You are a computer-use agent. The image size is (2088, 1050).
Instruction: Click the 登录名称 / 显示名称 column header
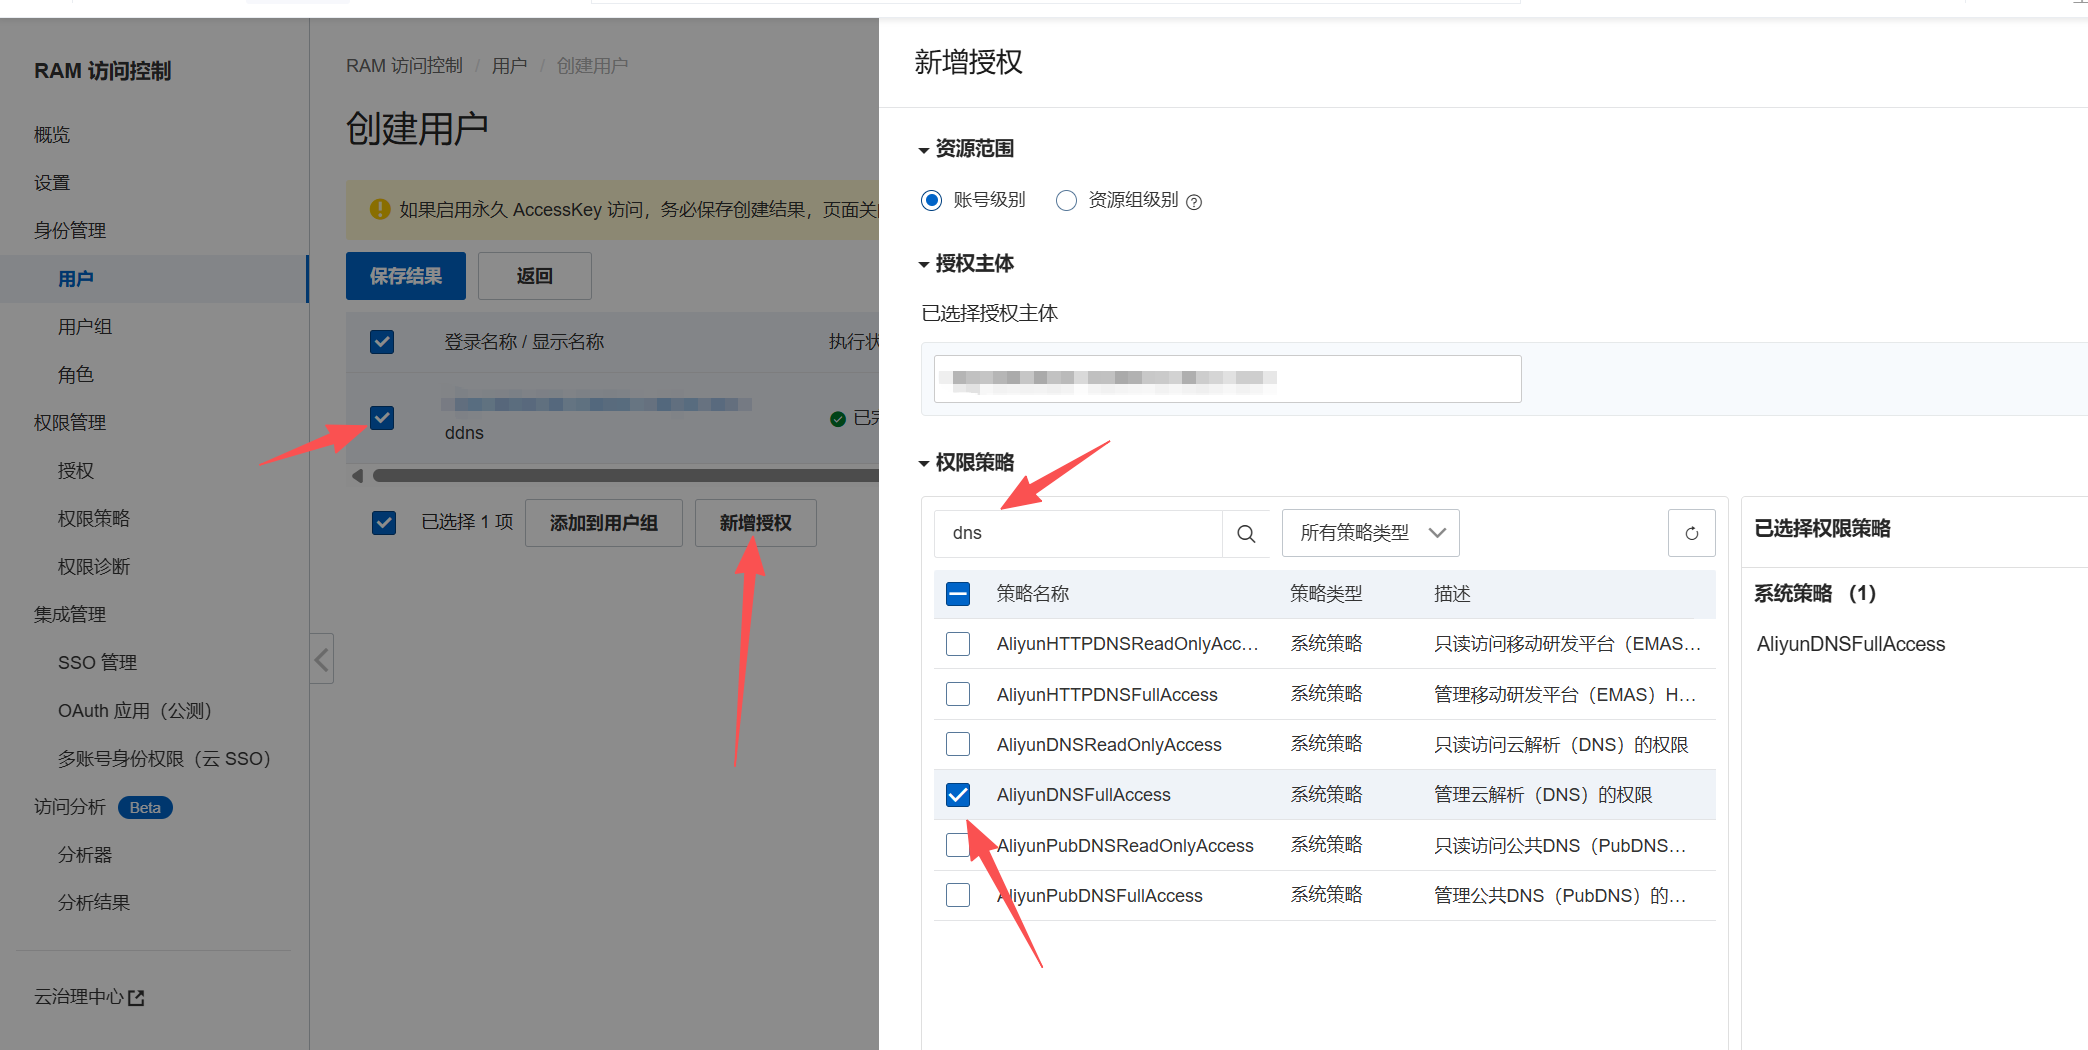coord(524,342)
